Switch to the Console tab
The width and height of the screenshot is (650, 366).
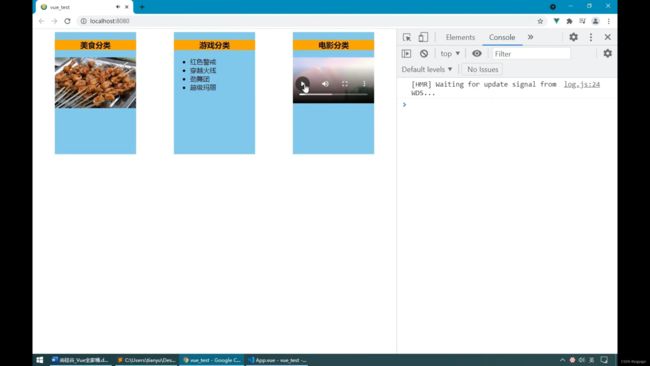click(x=502, y=37)
